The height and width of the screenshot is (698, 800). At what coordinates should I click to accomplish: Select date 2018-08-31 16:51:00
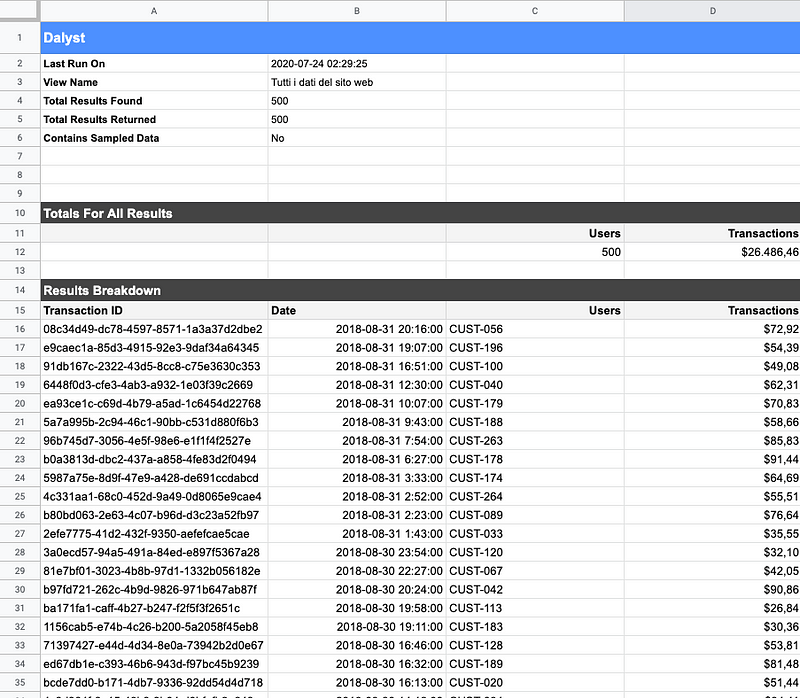(357, 366)
